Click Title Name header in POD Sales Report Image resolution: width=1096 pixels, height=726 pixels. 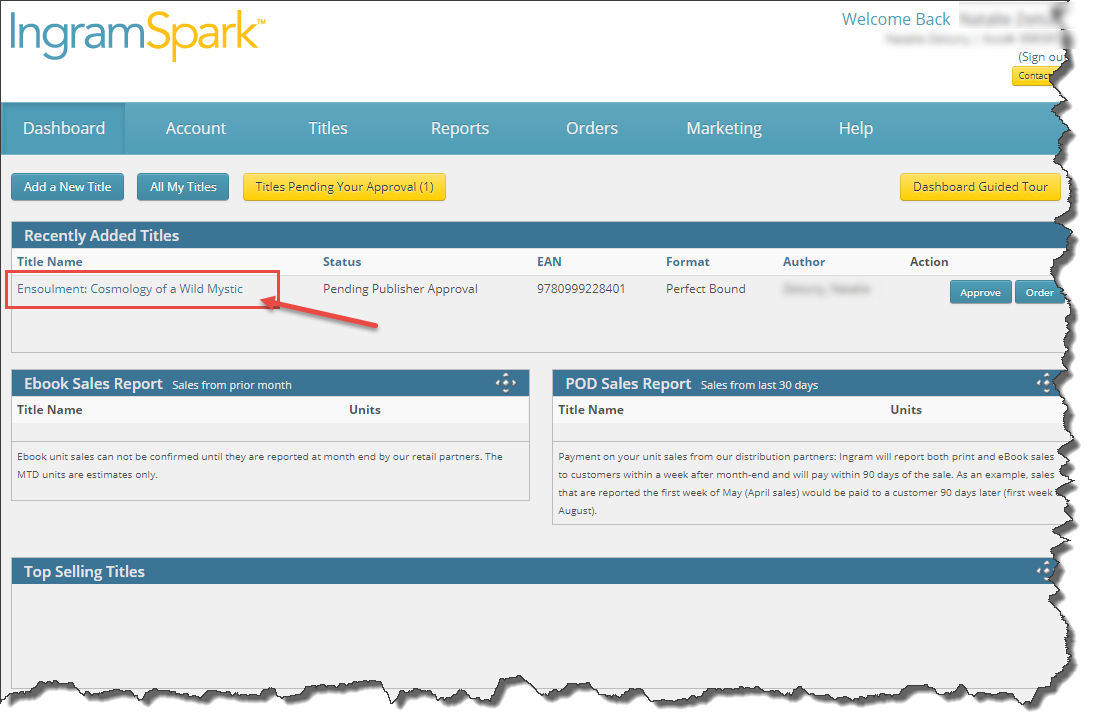(x=591, y=410)
